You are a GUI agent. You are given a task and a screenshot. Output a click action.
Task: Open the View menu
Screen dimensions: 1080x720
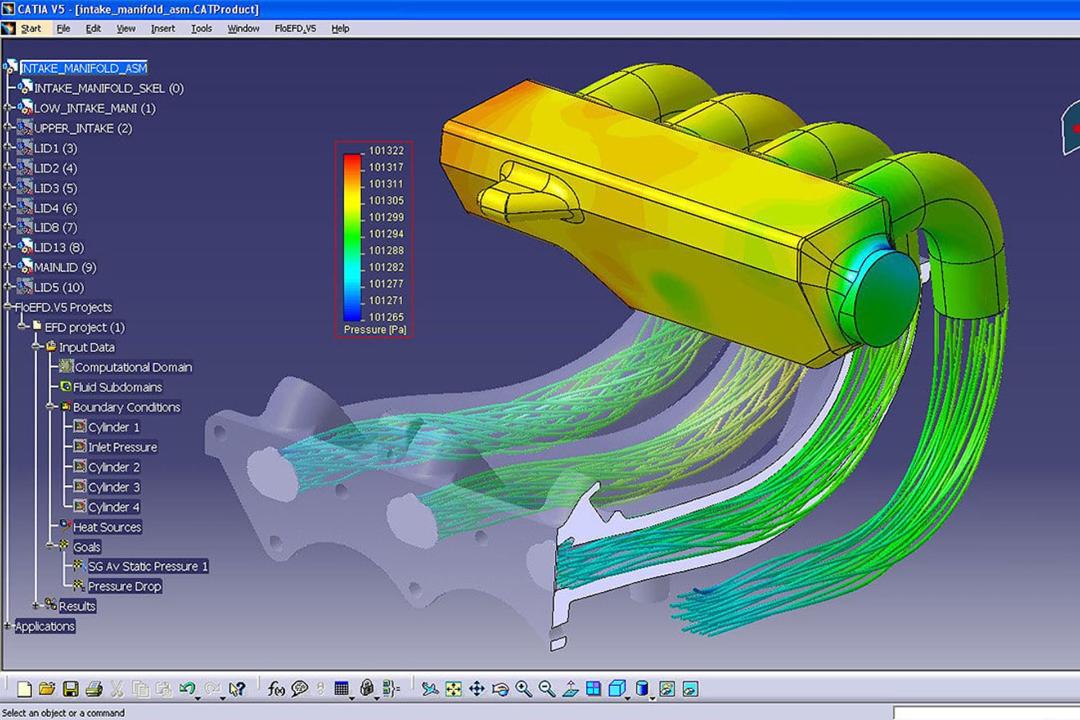point(125,28)
